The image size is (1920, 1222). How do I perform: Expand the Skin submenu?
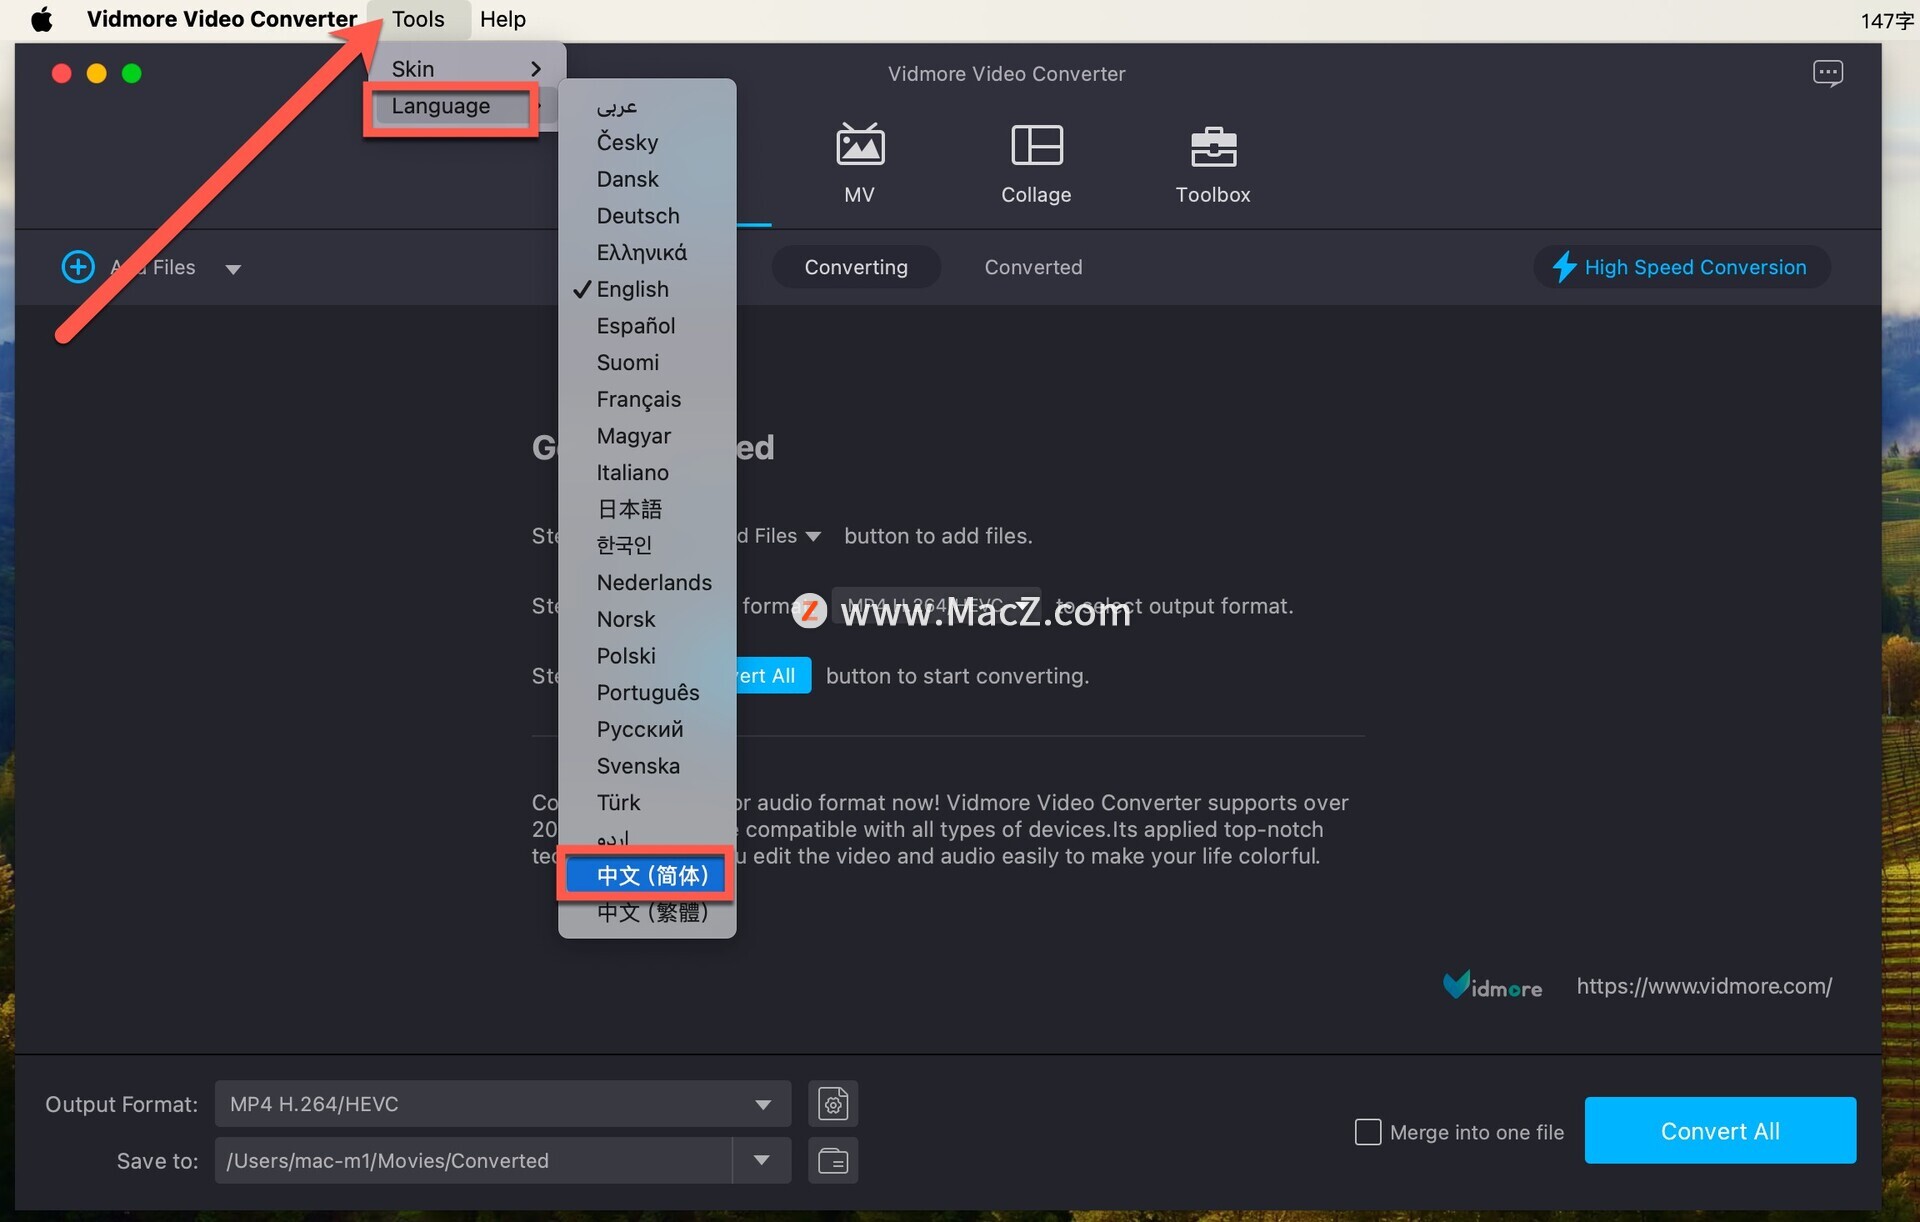pyautogui.click(x=466, y=69)
